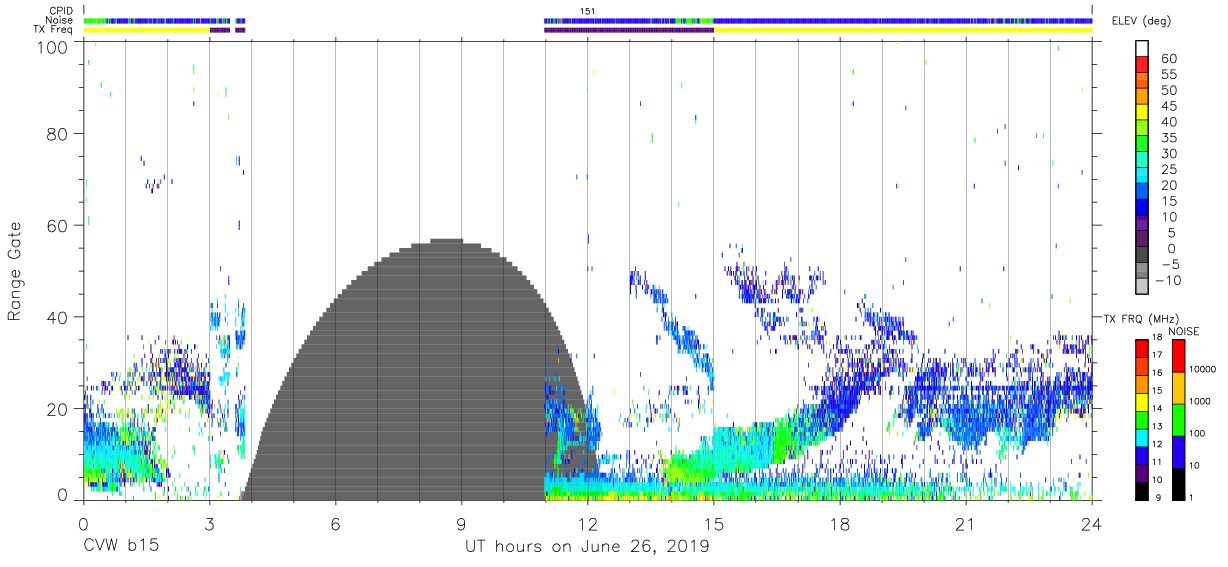The width and height of the screenshot is (1228, 567).
Task: Click the NOISE legend title
Action: coord(1184,331)
